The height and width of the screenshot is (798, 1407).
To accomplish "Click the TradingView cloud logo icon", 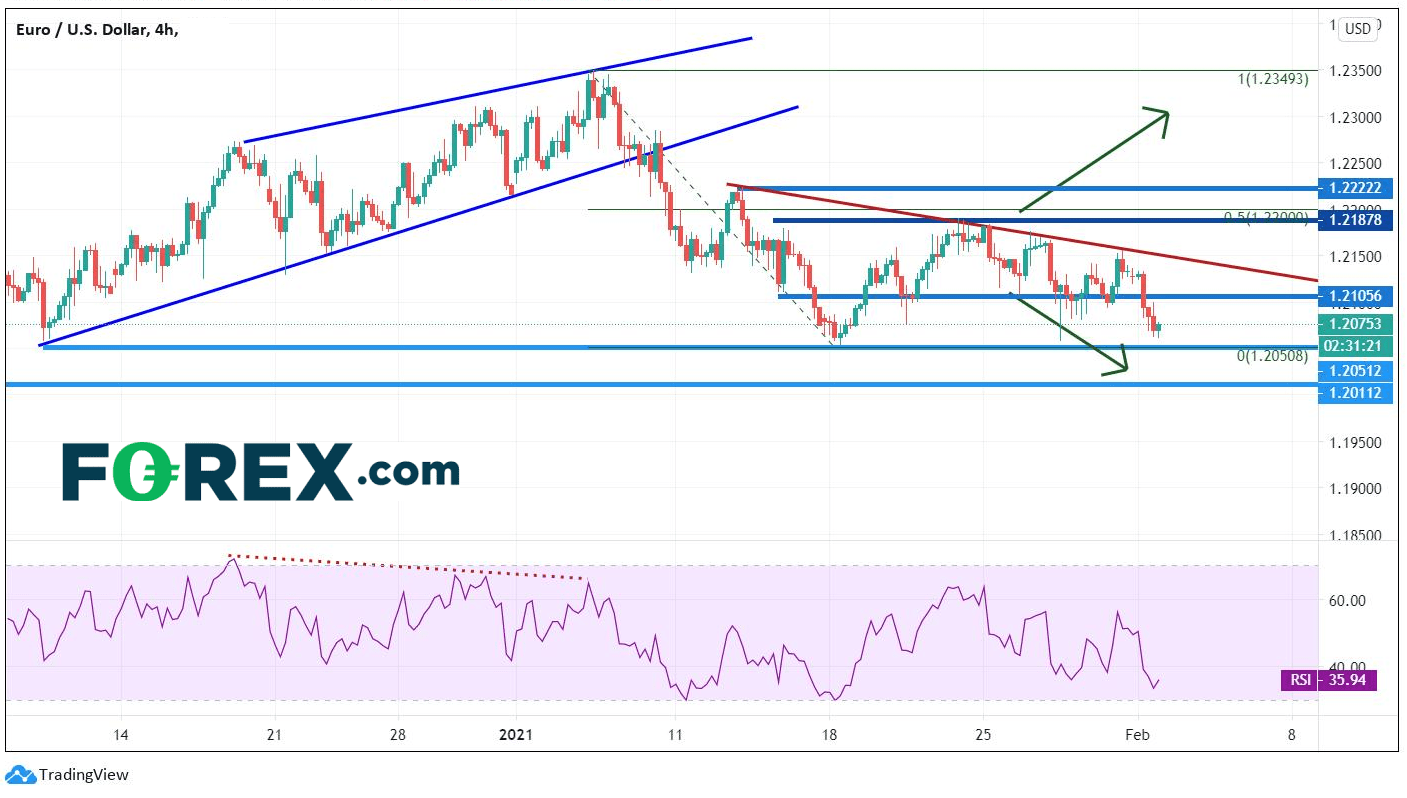I will coord(20,775).
